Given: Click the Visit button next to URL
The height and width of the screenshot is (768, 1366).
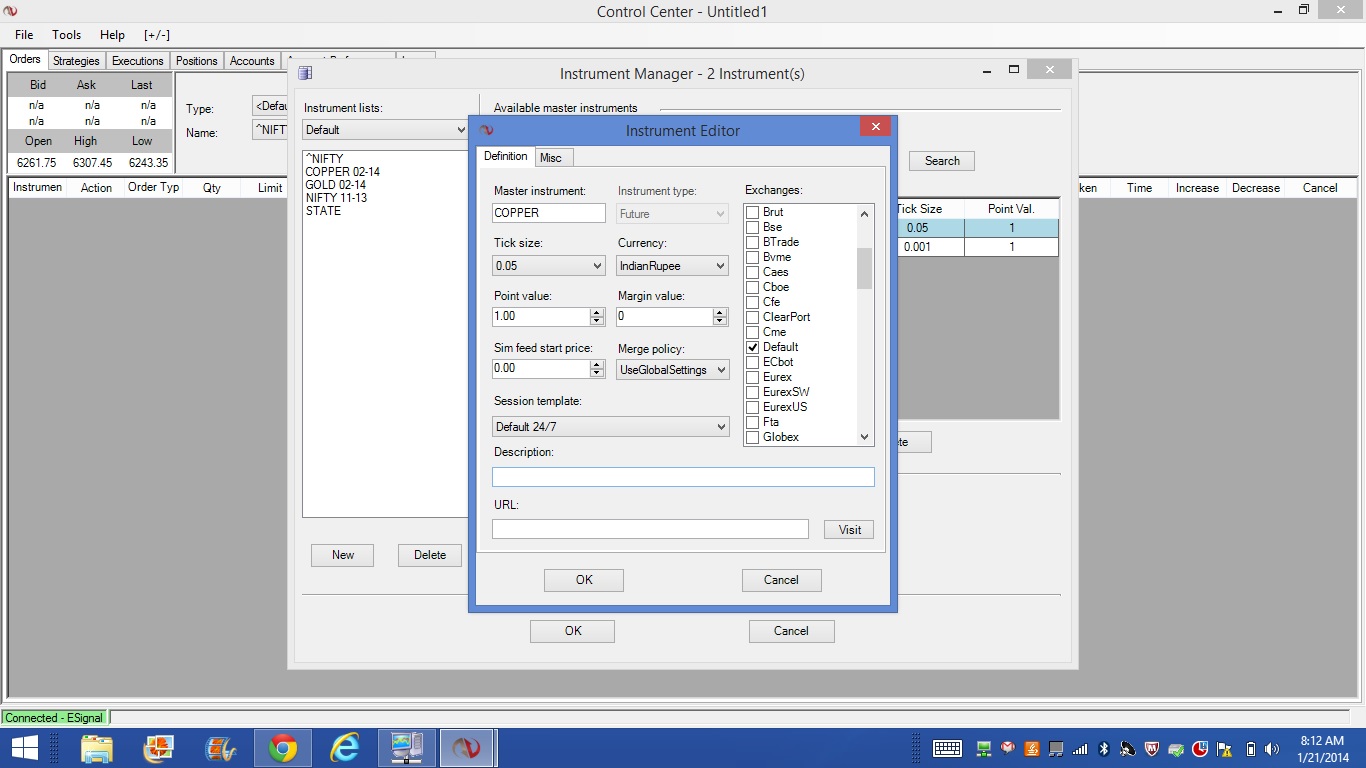Looking at the screenshot, I should [x=849, y=530].
